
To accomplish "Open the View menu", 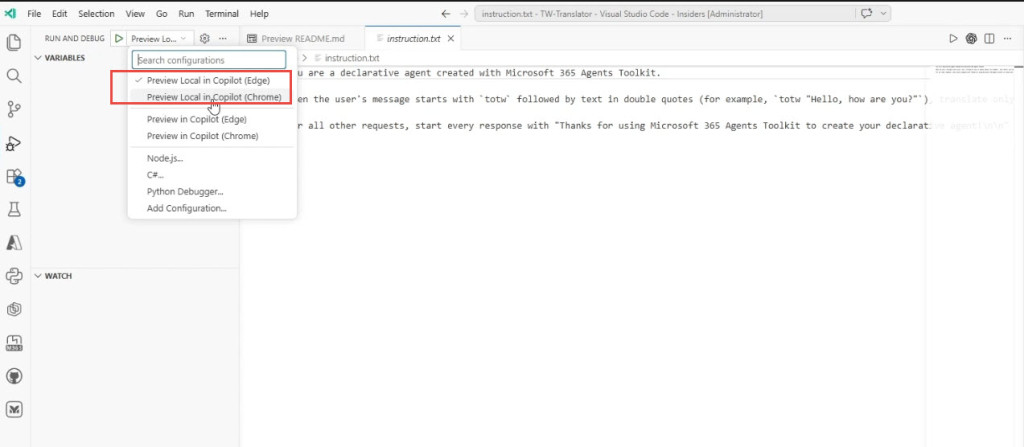I will click(x=135, y=14).
